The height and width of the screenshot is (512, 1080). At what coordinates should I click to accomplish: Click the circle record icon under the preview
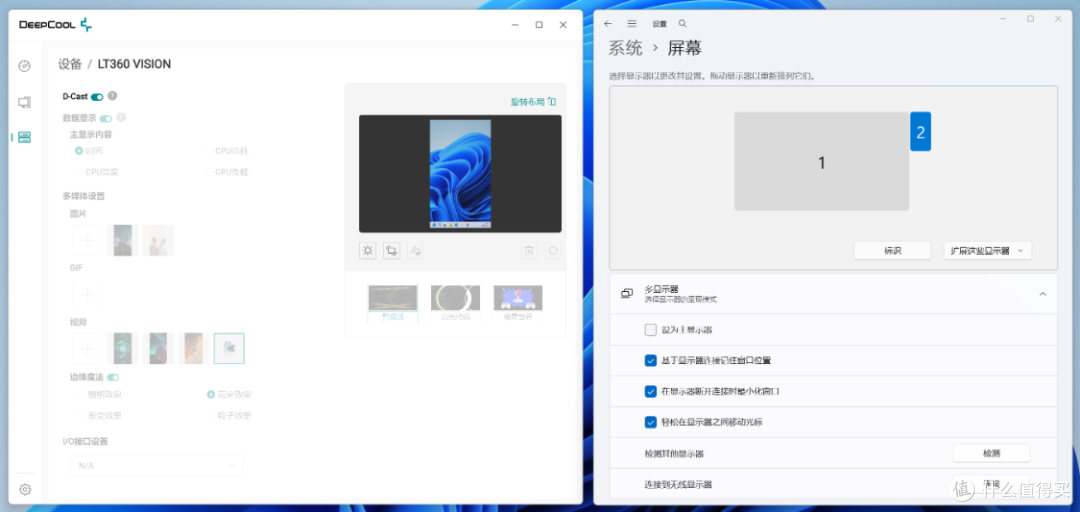(x=552, y=251)
